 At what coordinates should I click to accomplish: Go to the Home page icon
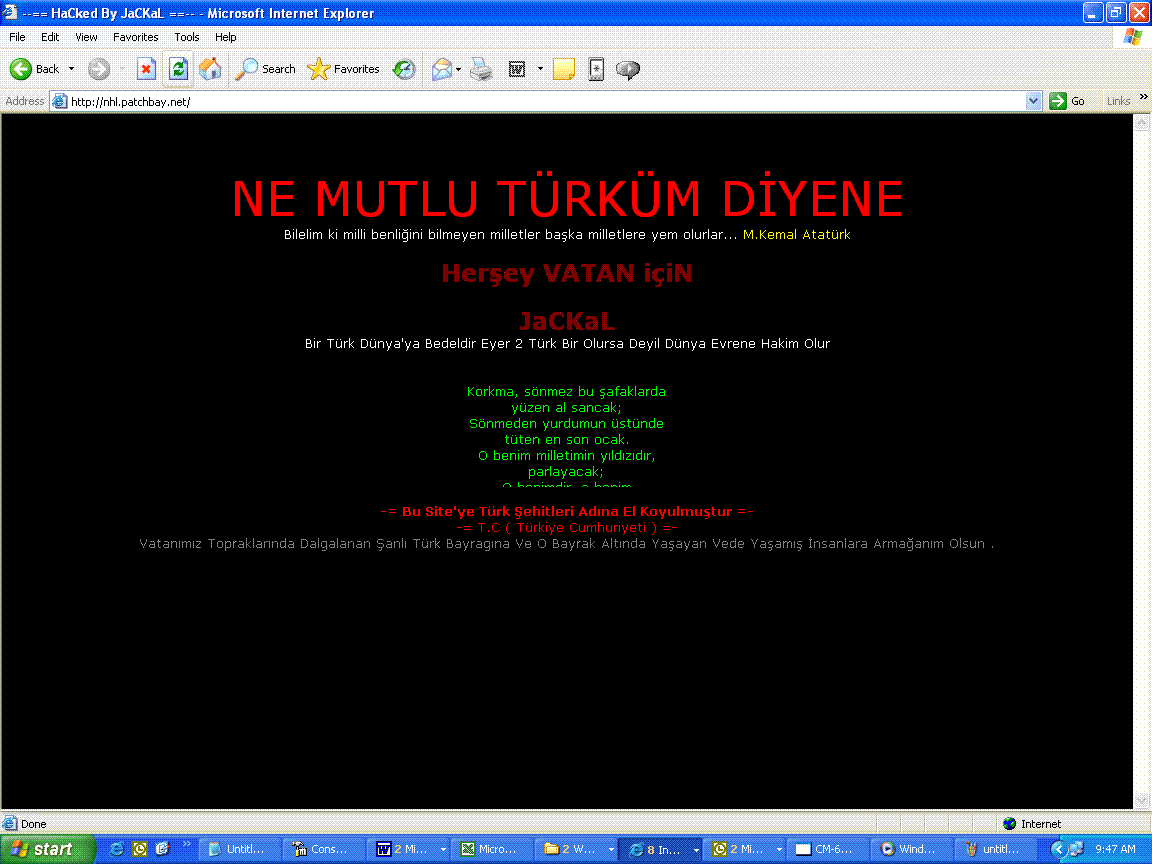pos(210,69)
